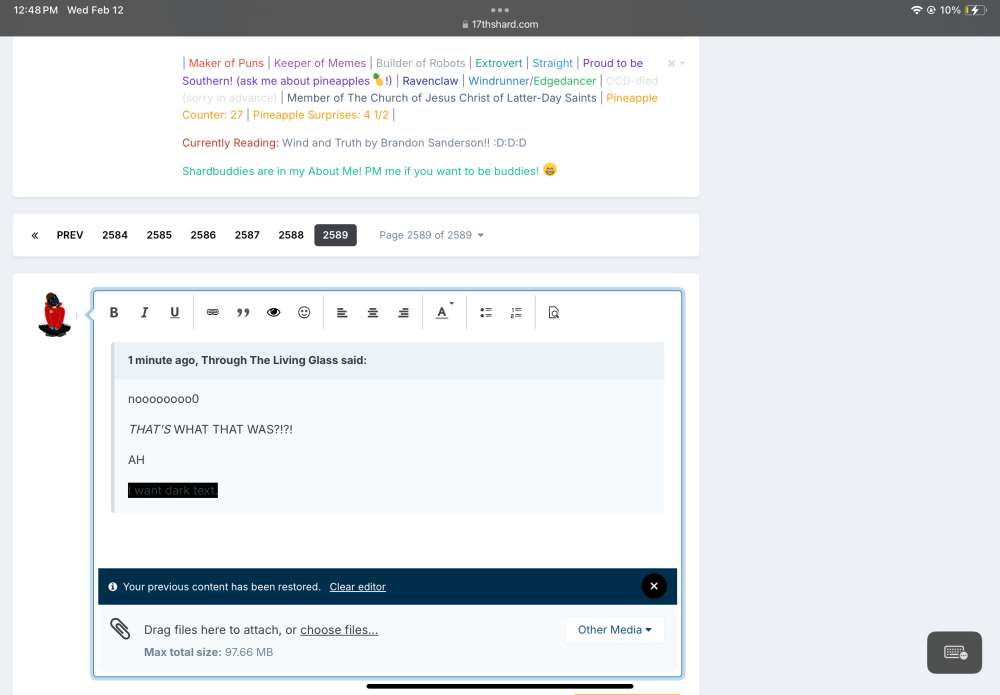Align text left
Screen dimensions: 1000x695
tap(342, 312)
